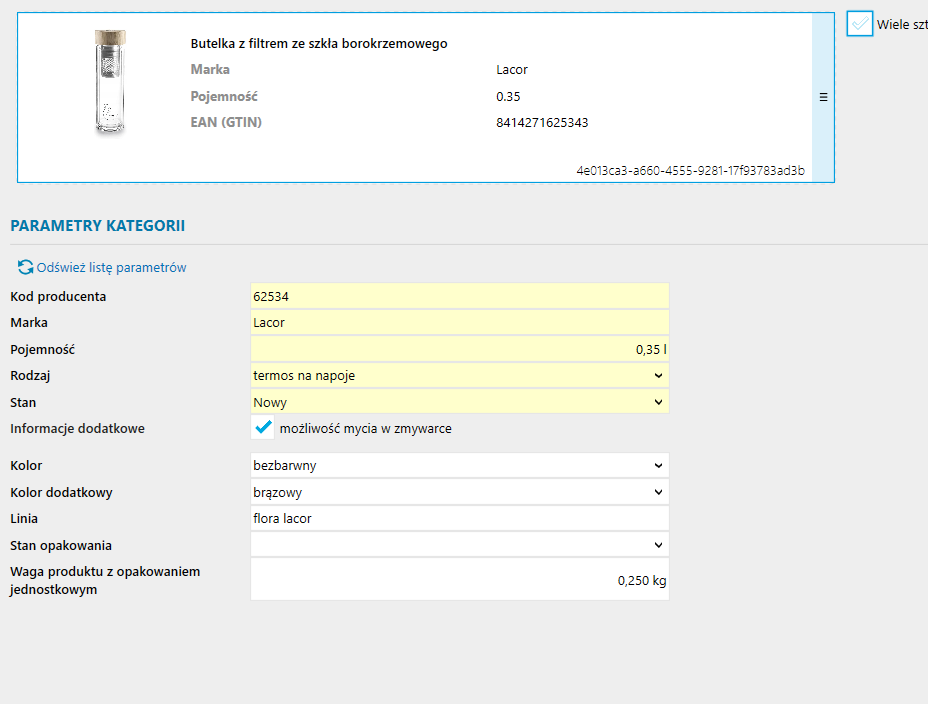Image resolution: width=928 pixels, height=704 pixels.
Task: Select the Linia field with 'flora lacor'
Action: click(459, 519)
